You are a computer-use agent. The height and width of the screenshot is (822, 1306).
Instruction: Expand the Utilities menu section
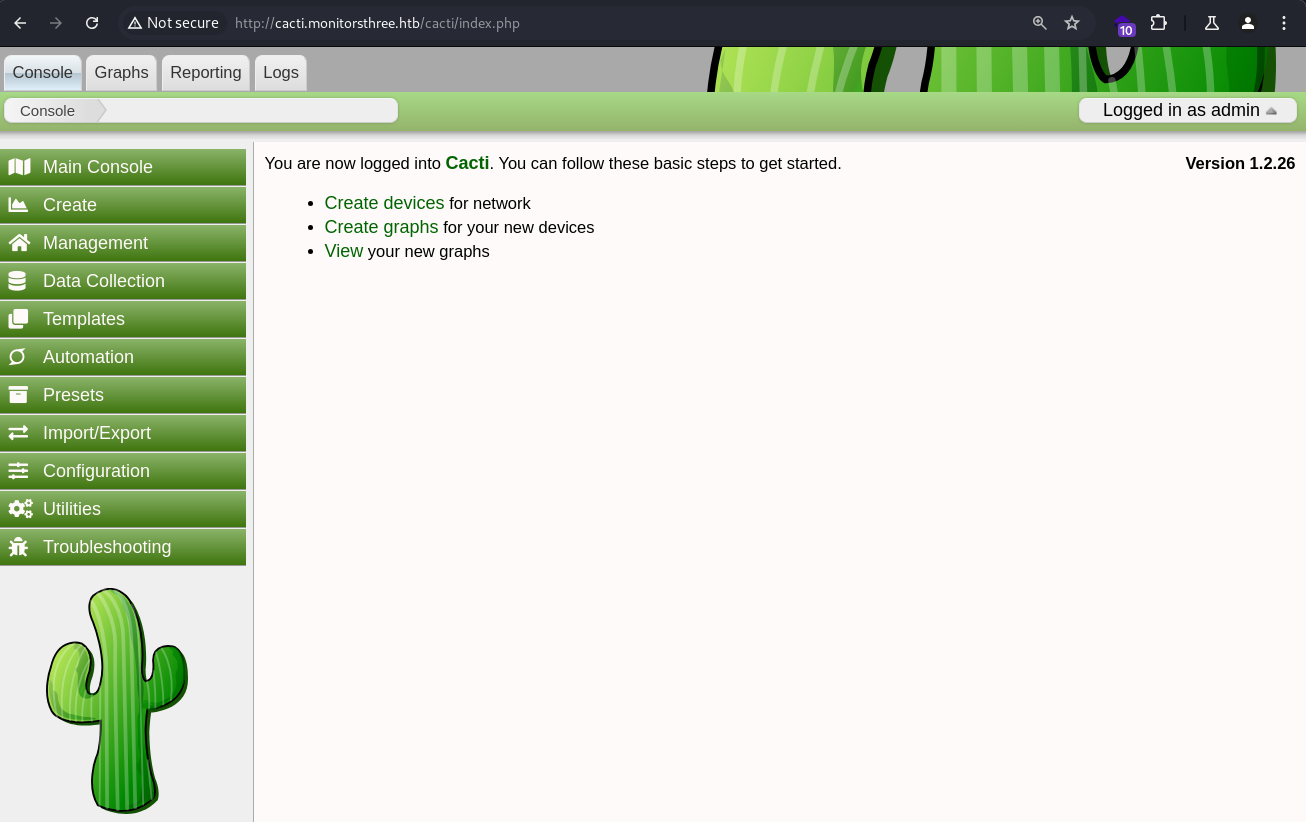tap(123, 509)
